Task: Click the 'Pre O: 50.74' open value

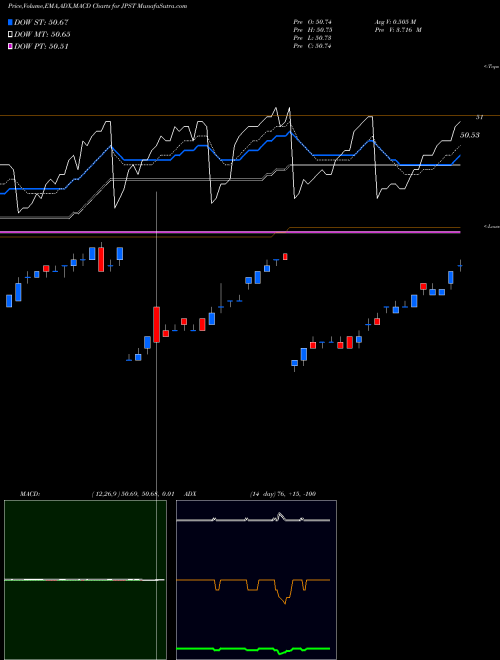Action: click(313, 21)
